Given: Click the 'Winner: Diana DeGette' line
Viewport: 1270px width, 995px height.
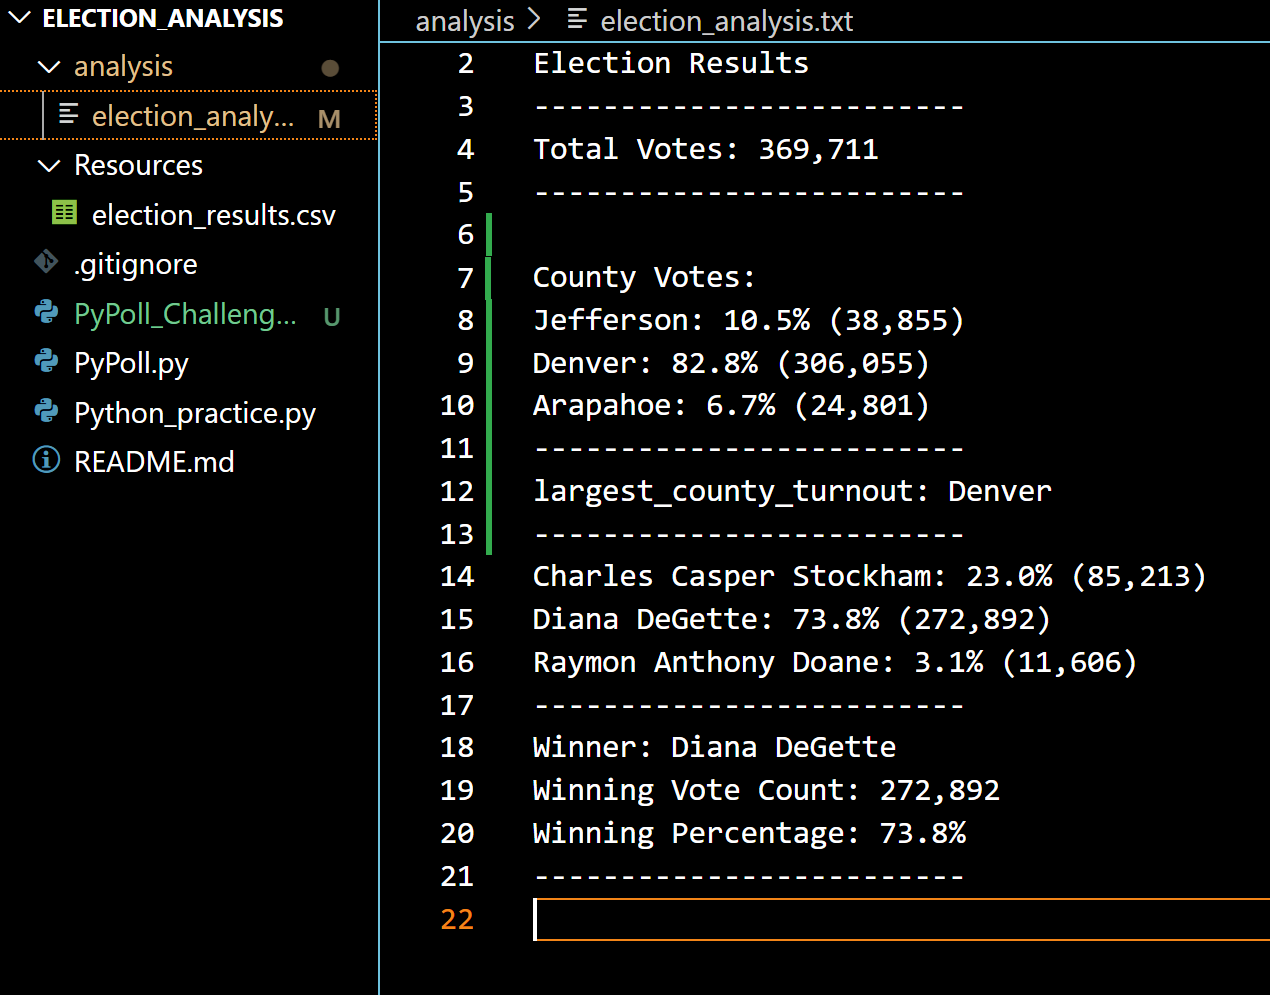Looking at the screenshot, I should pos(714,748).
